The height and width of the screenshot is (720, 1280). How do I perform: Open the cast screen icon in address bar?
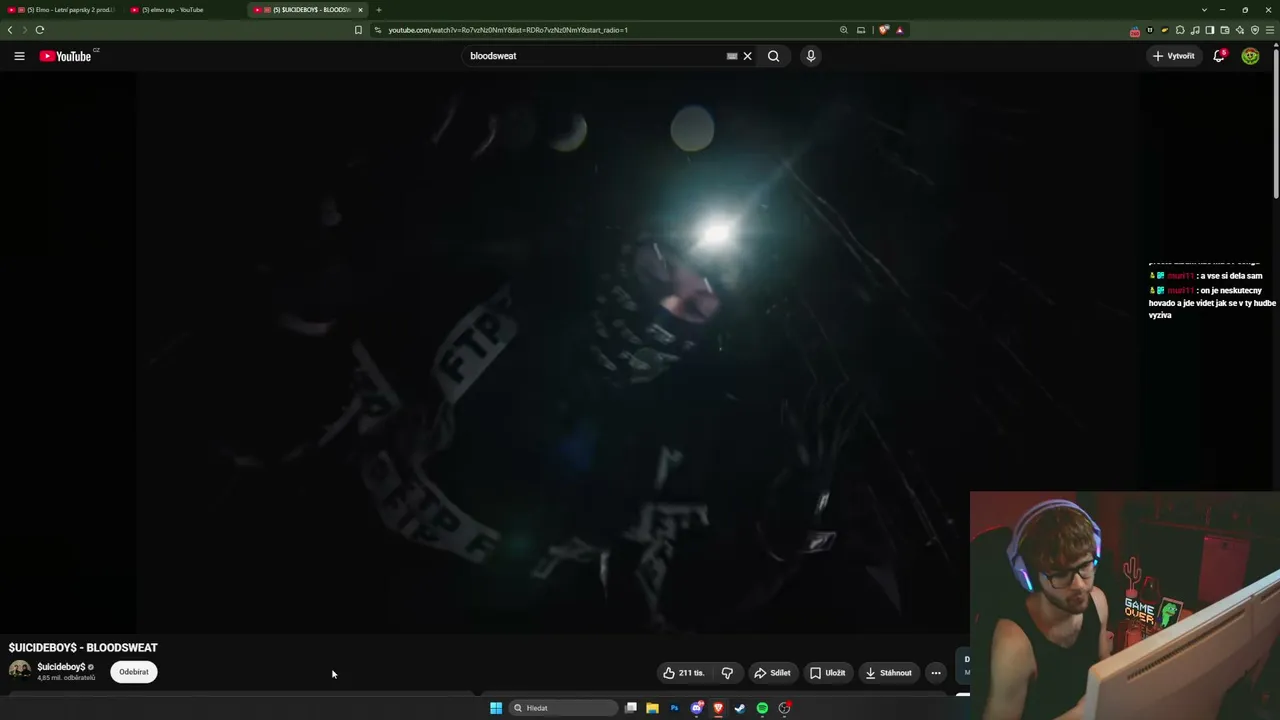861,30
